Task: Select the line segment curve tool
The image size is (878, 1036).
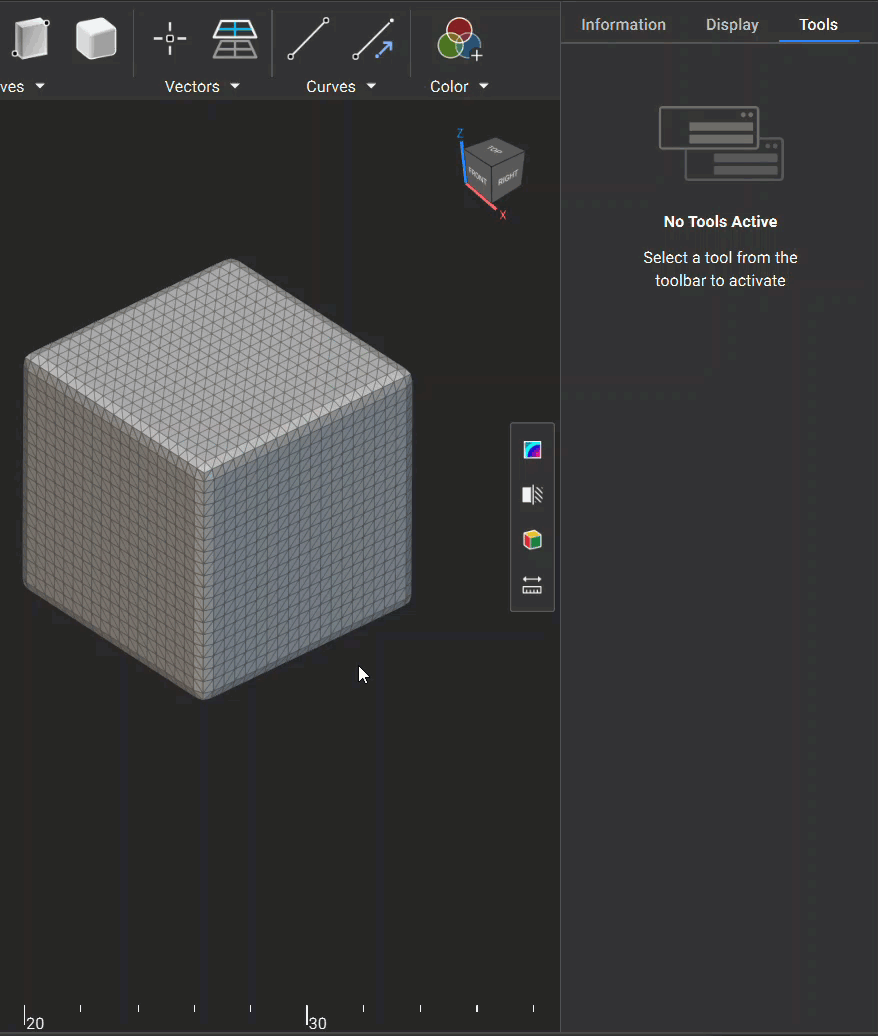Action: [308, 39]
